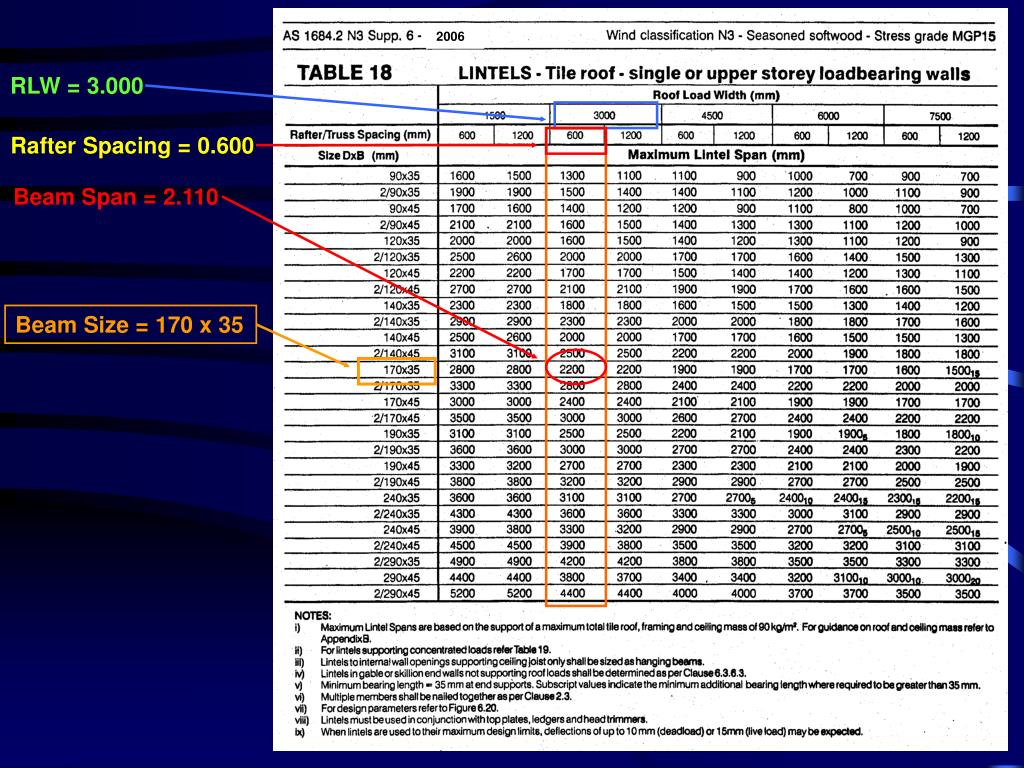
Task: Click the "120x35" size row label
Action: pyautogui.click(x=402, y=240)
